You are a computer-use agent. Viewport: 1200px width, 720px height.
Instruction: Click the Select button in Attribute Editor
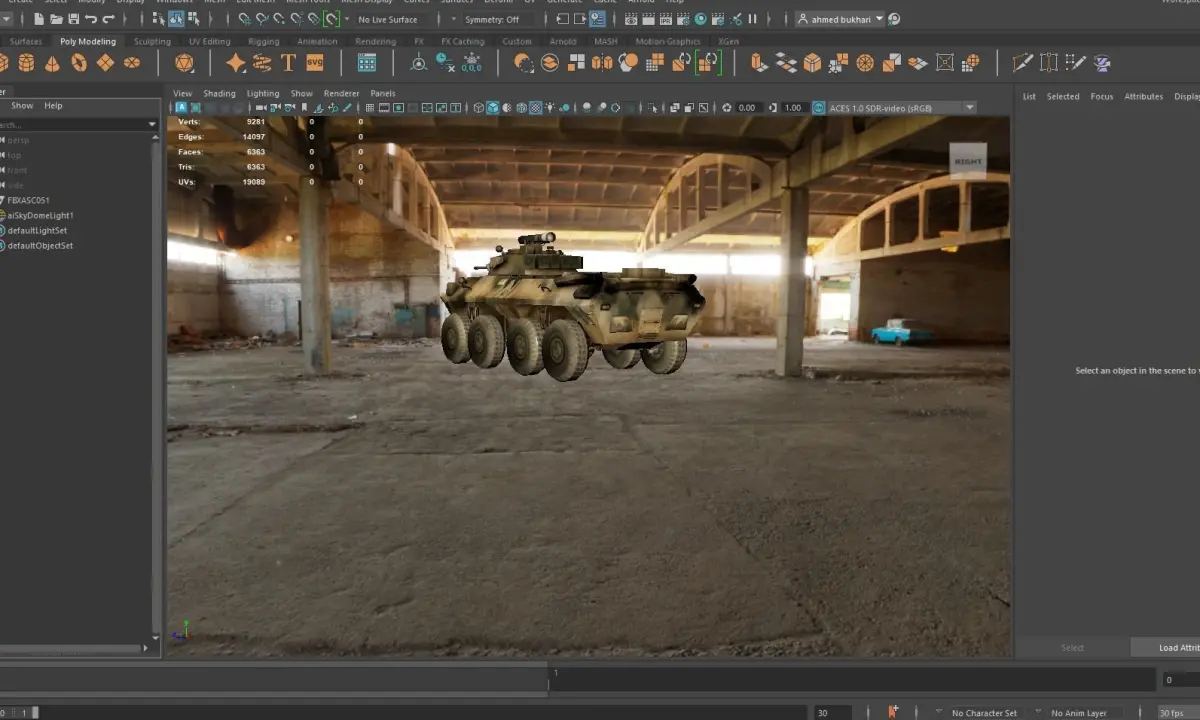(x=1072, y=647)
